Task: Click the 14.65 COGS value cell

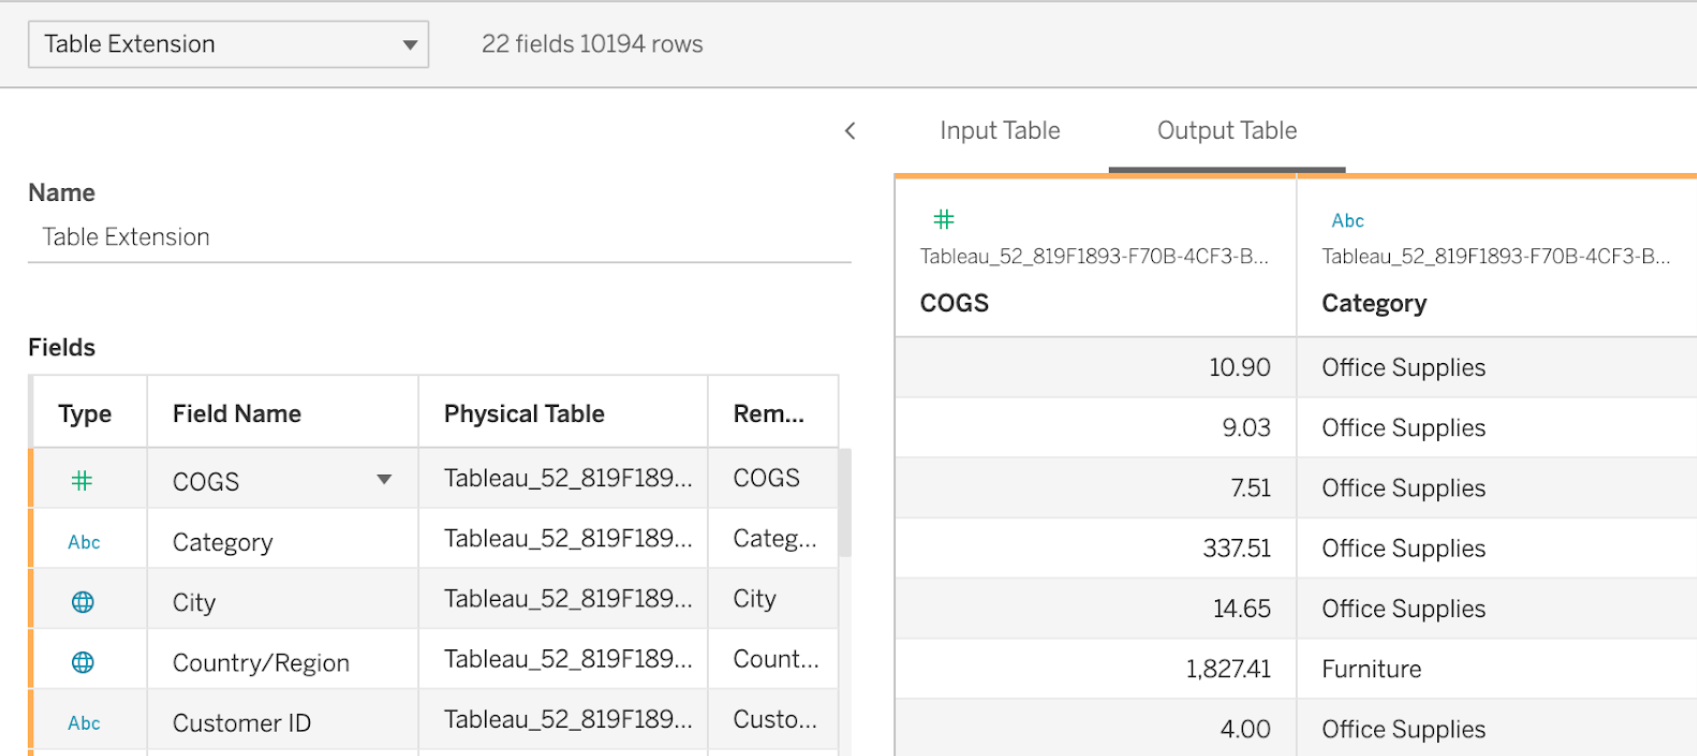Action: (1096, 609)
